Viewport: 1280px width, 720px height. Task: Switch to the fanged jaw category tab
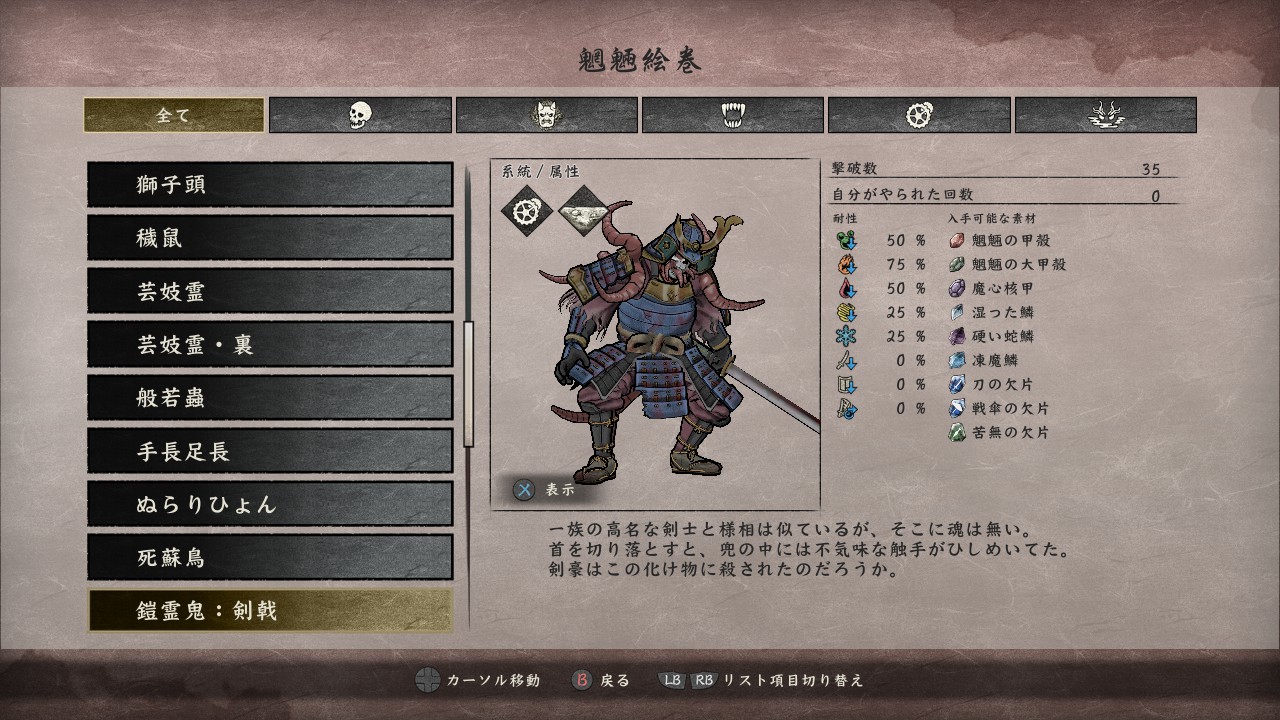(733, 115)
